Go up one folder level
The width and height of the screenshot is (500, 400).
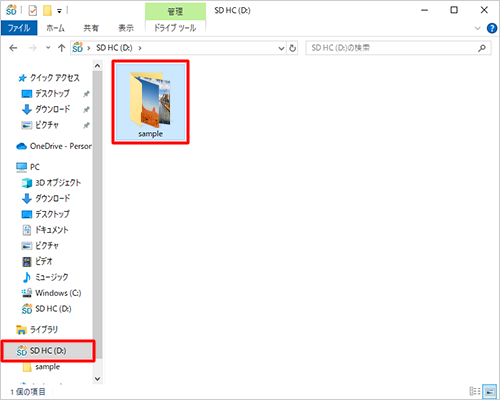(x=61, y=48)
